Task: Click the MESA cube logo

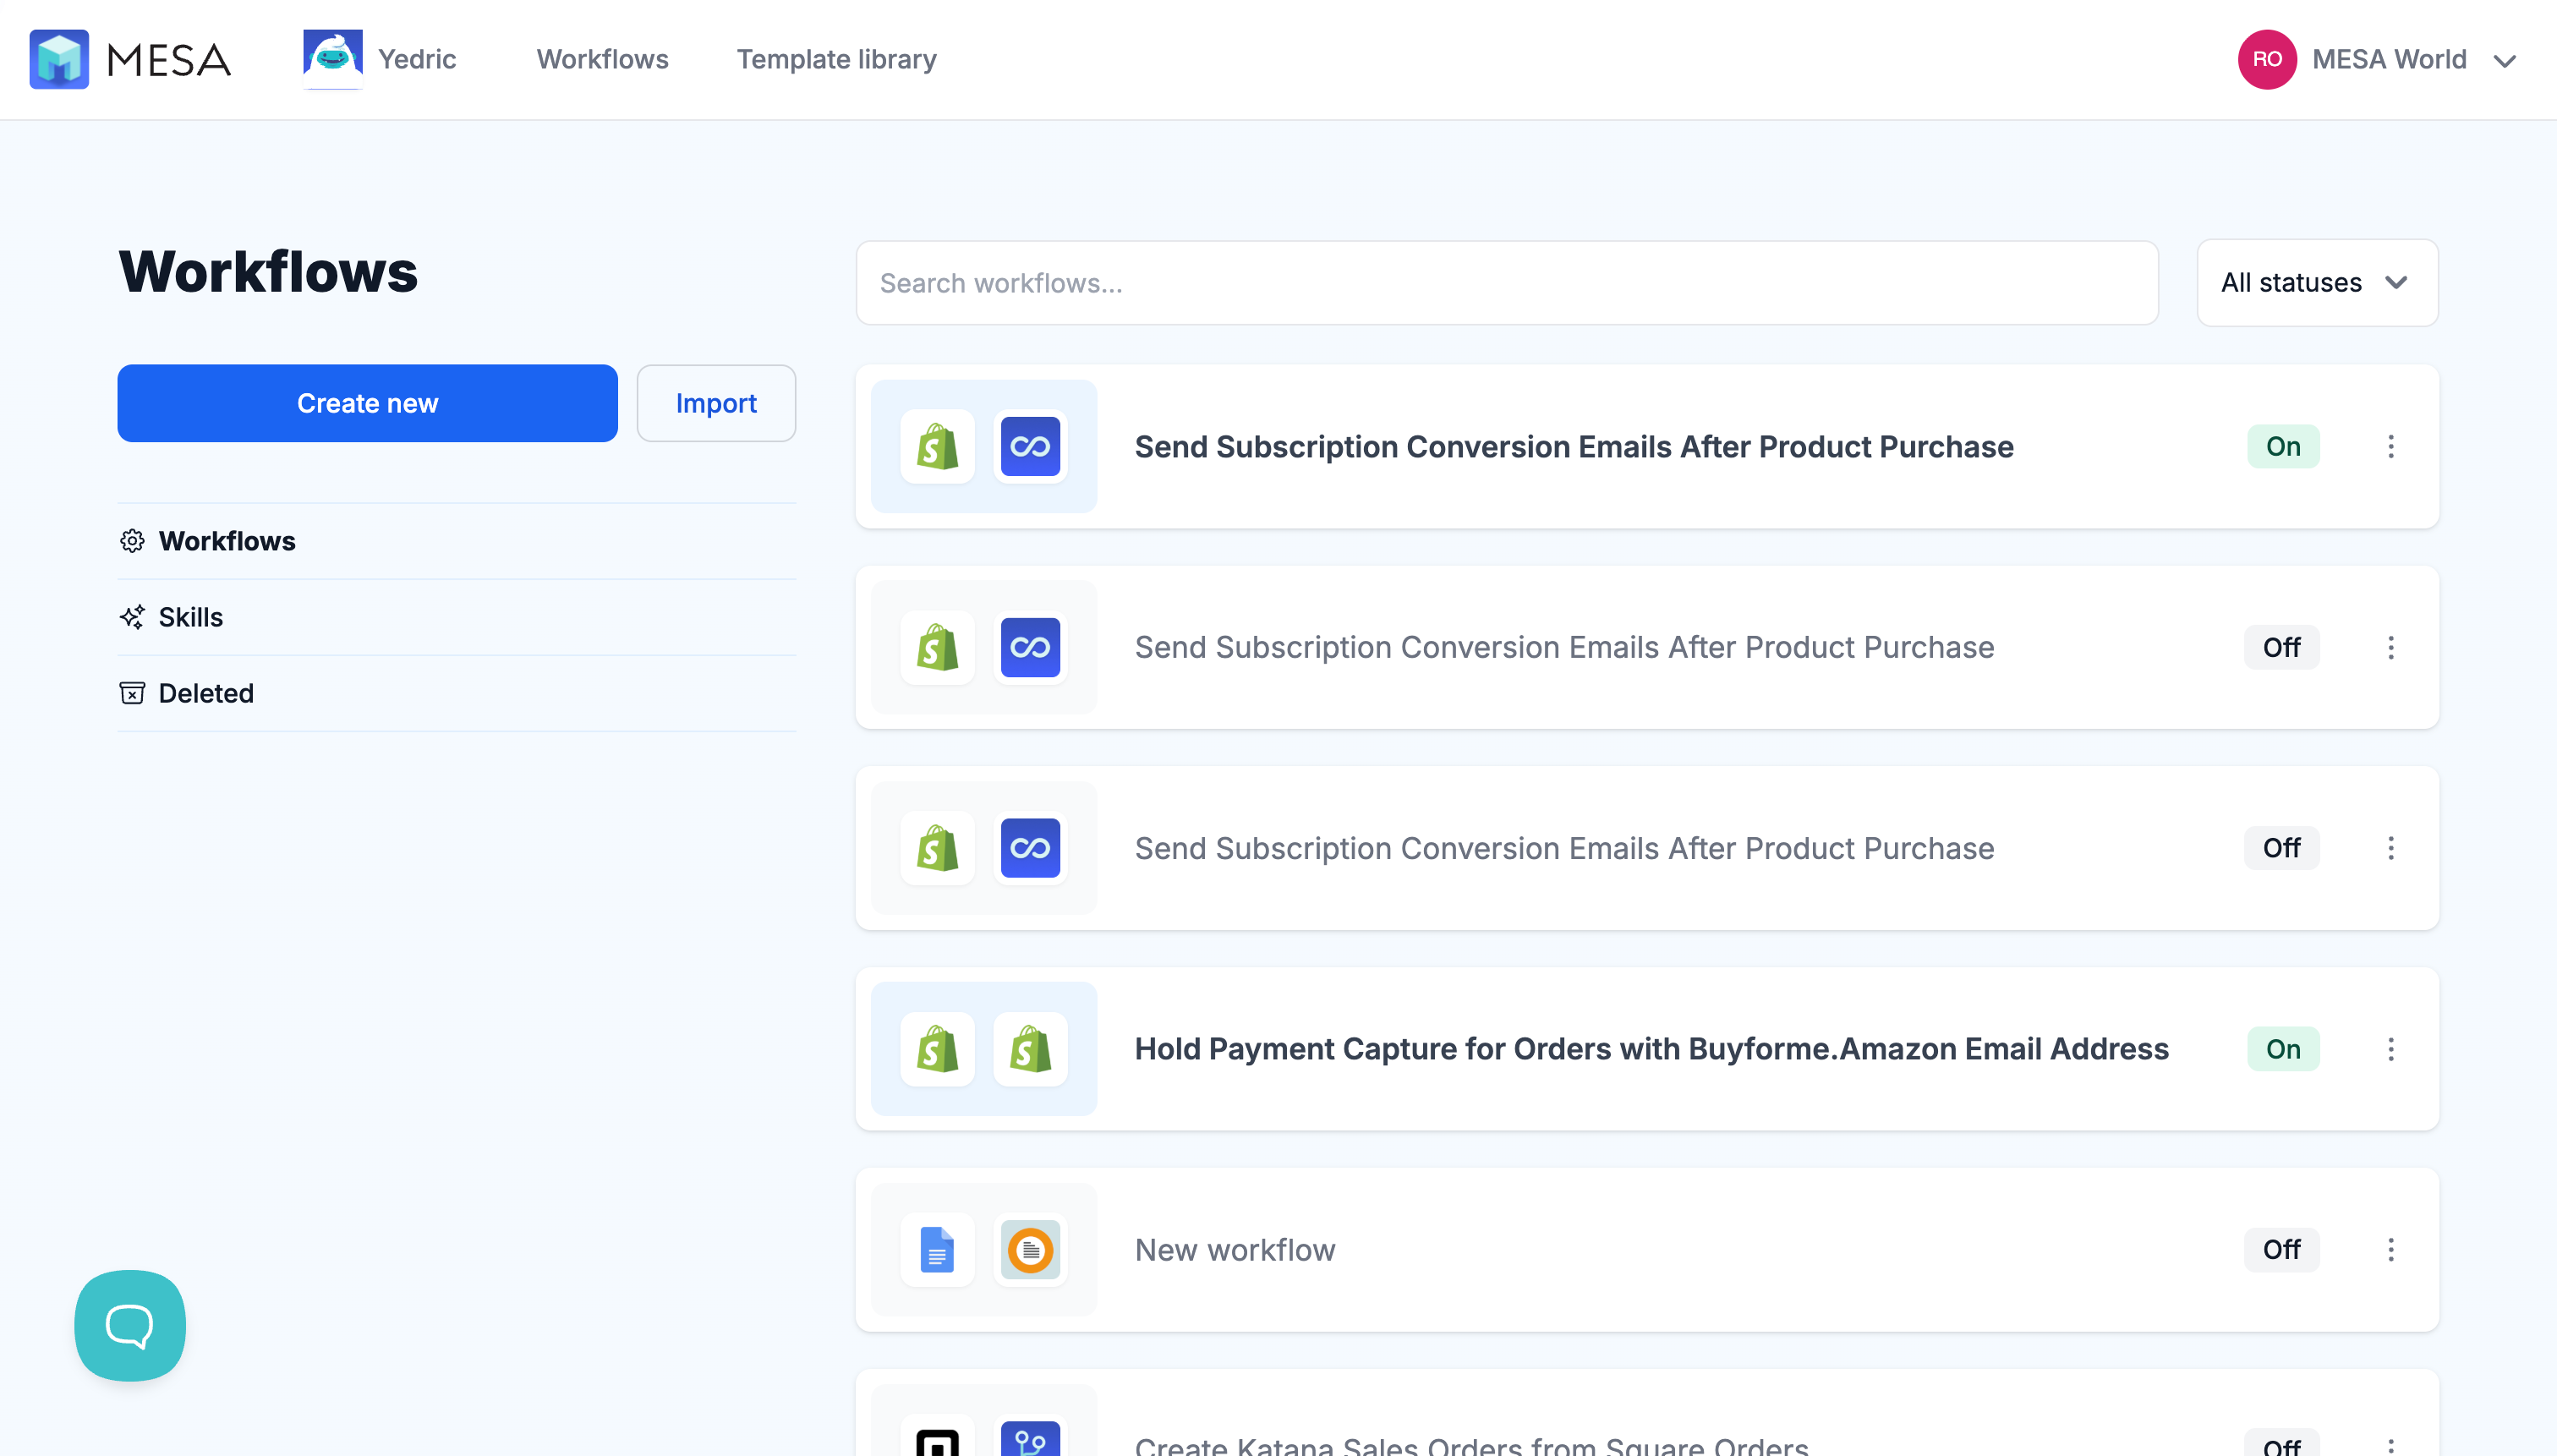Action: coord(59,59)
